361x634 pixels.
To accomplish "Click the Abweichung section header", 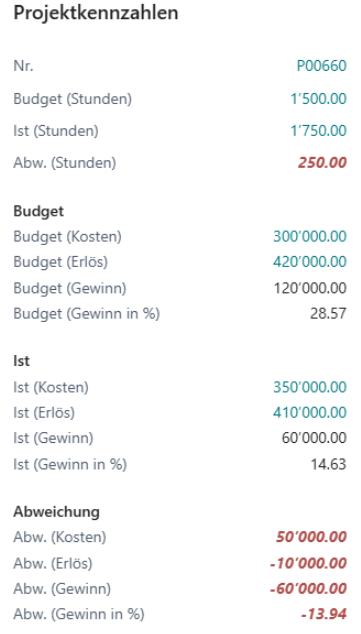I will (56, 512).
